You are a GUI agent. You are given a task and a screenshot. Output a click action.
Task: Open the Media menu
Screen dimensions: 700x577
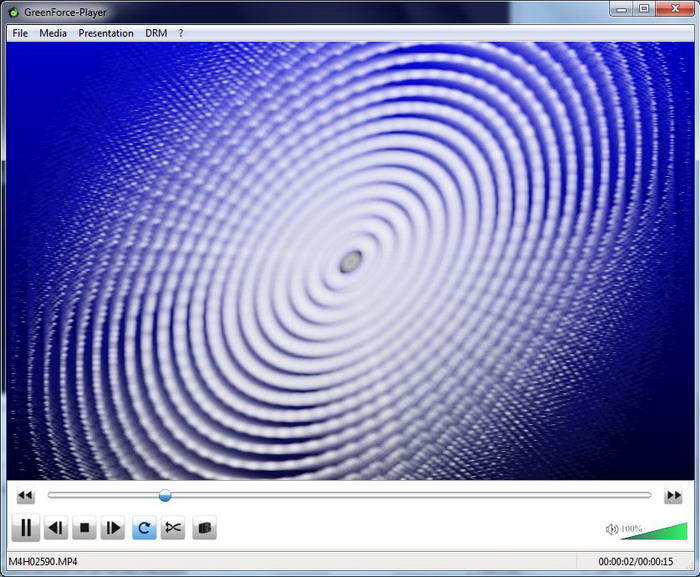[x=53, y=33]
